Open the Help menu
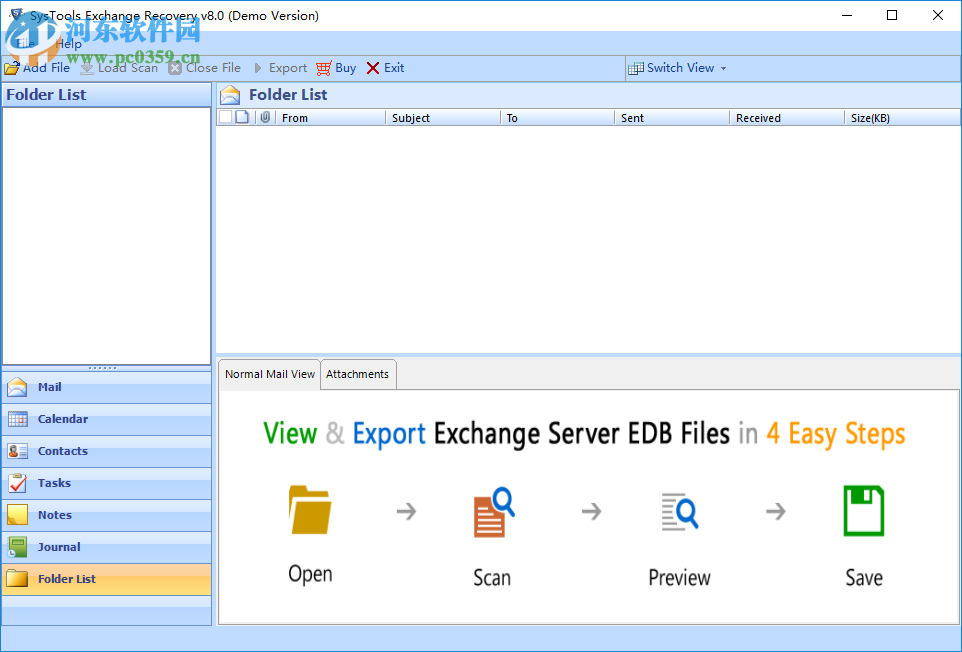The width and height of the screenshot is (962, 652). point(68,44)
